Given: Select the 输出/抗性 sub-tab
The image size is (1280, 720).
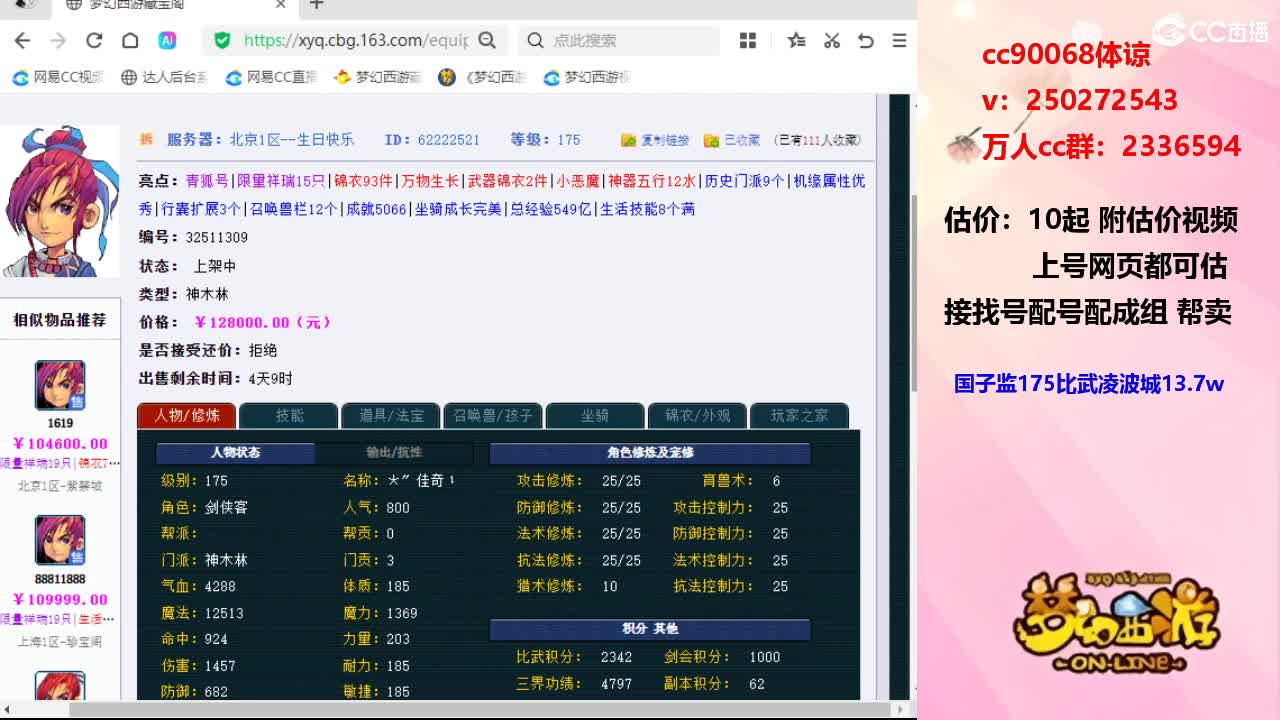Looking at the screenshot, I should pos(394,453).
